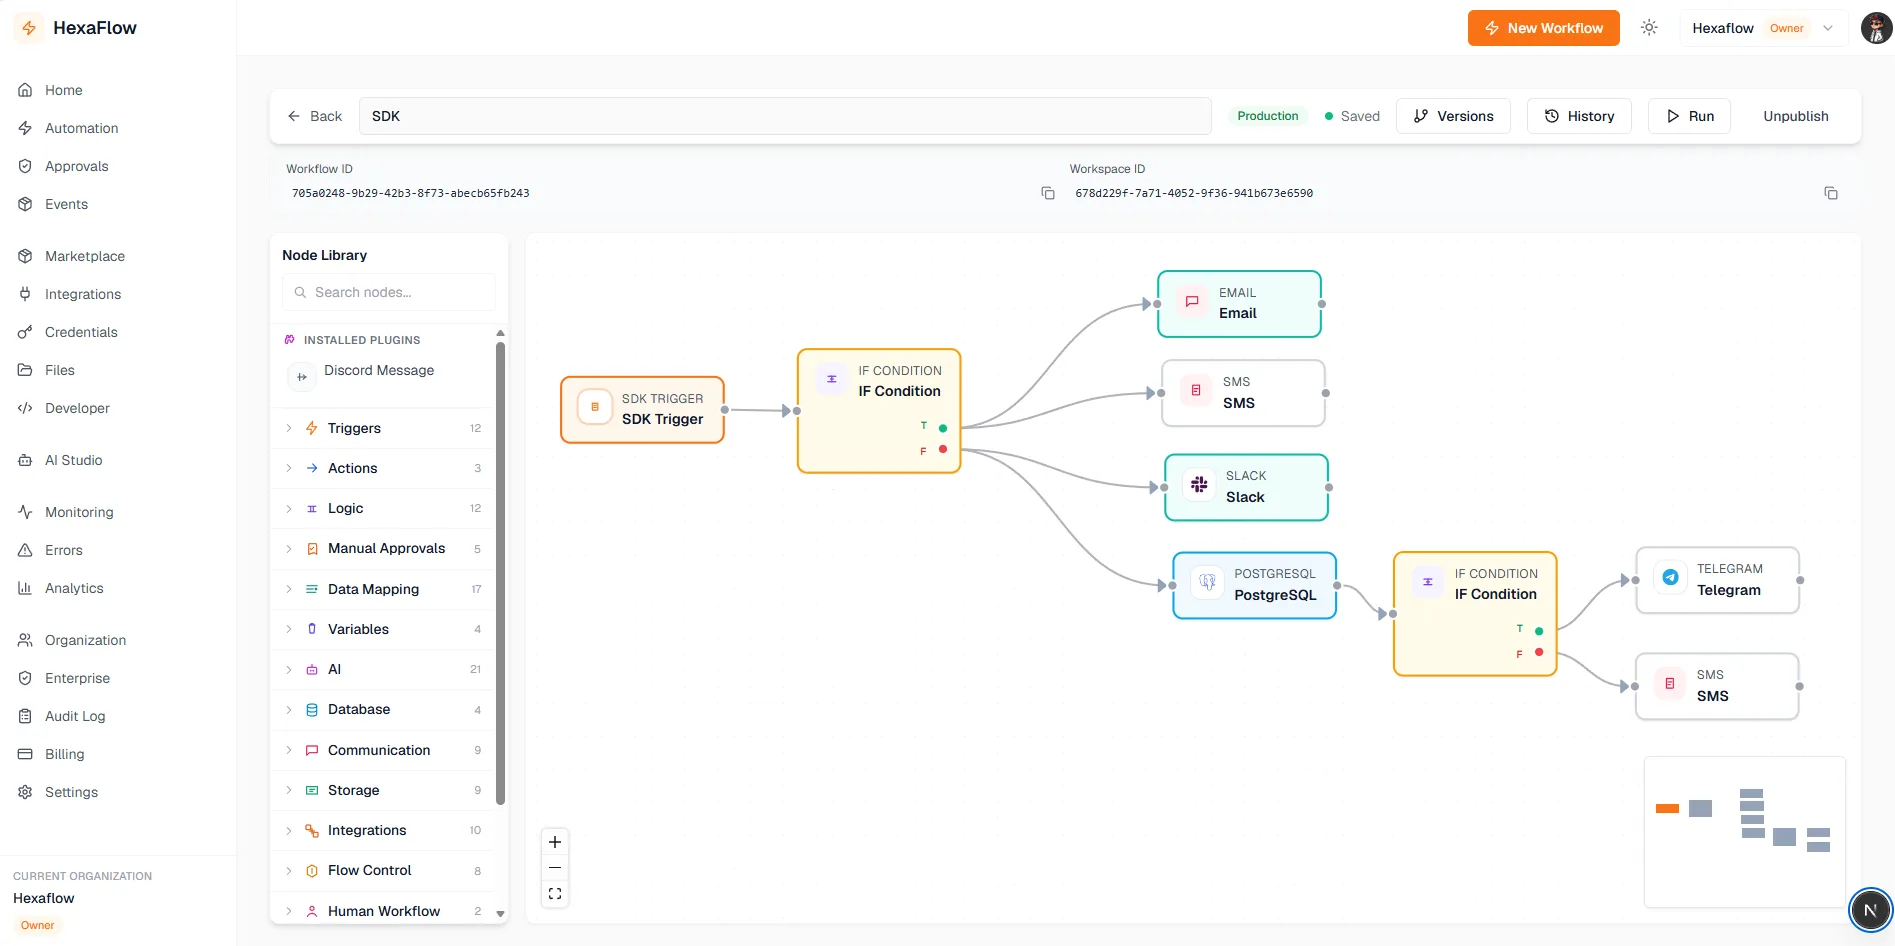Click the Node Library scrollbar
This screenshot has height=946, width=1895.
(x=500, y=572)
